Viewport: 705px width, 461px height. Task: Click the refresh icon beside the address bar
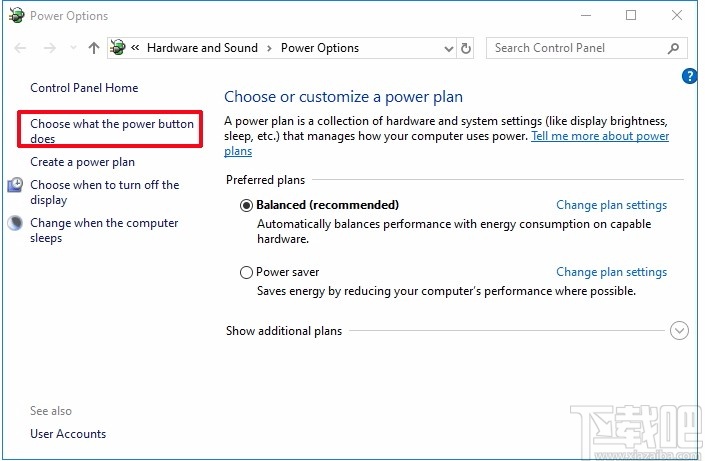(466, 48)
